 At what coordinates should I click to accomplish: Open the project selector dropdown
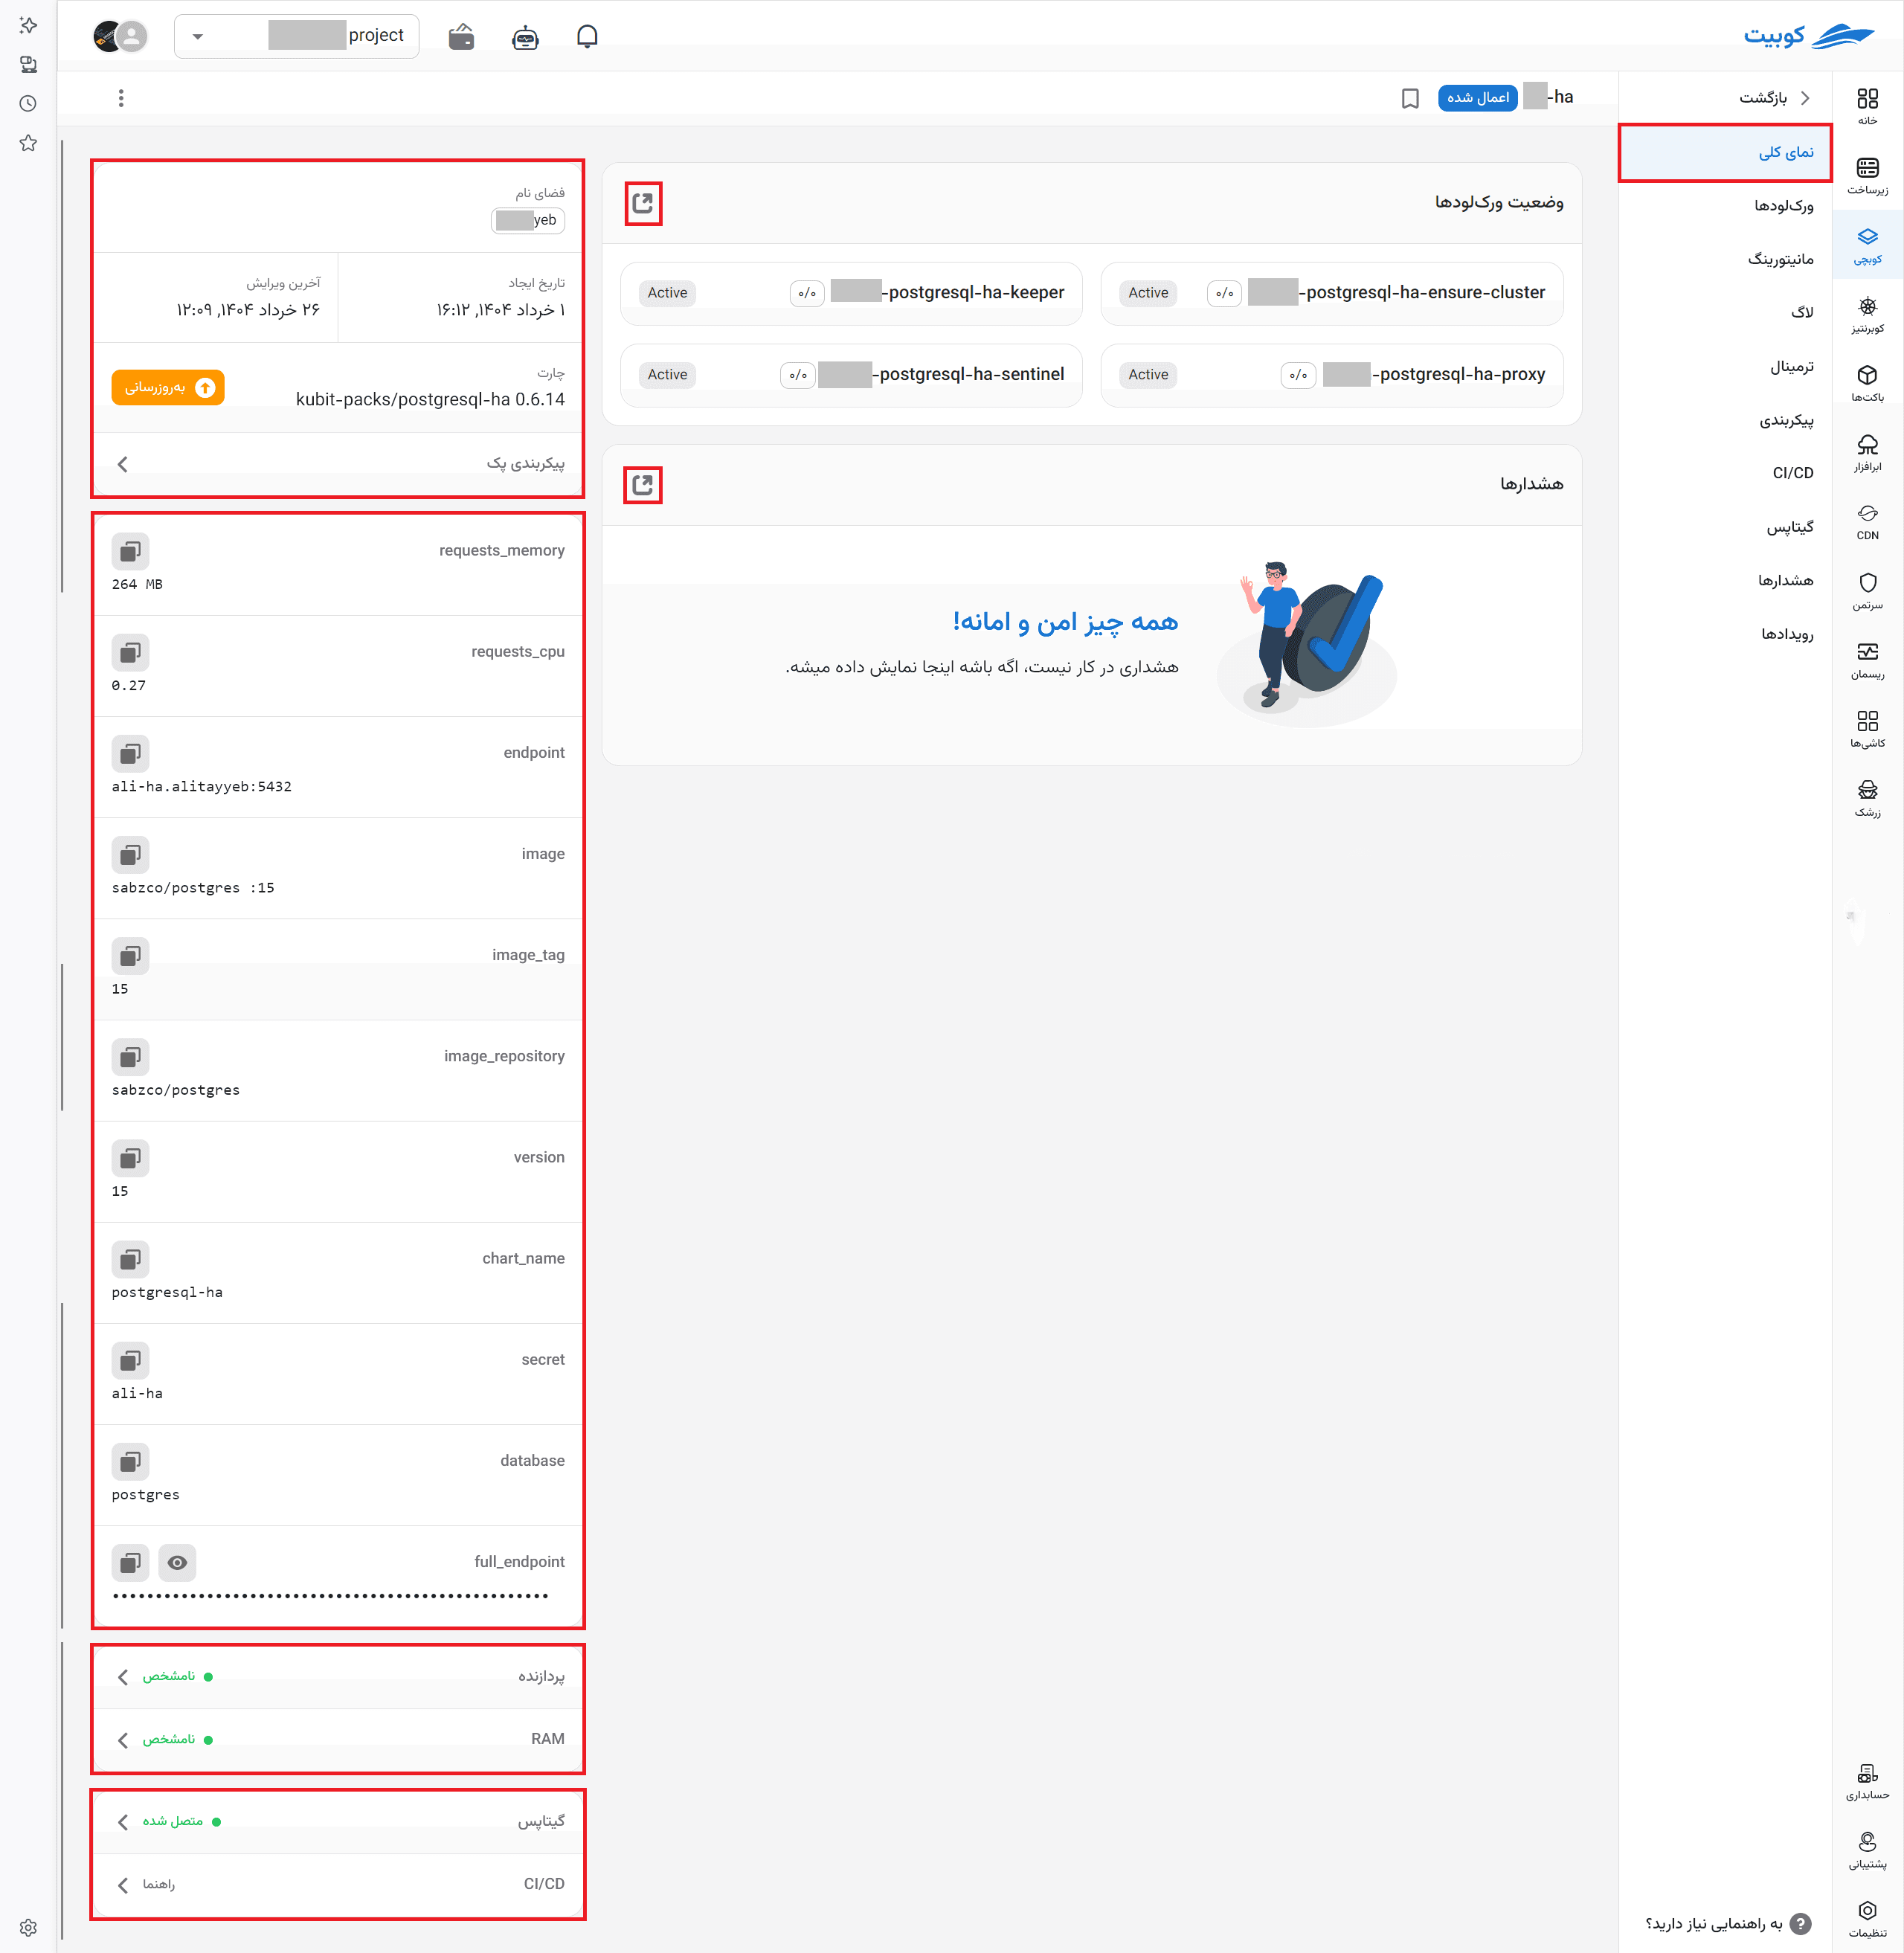pyautogui.click(x=296, y=36)
